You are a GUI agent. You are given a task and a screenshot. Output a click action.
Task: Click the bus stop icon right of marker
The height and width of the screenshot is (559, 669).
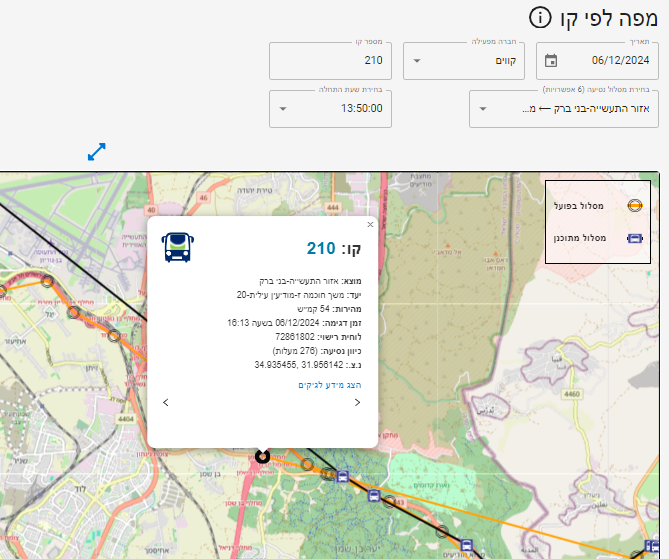coord(343,476)
